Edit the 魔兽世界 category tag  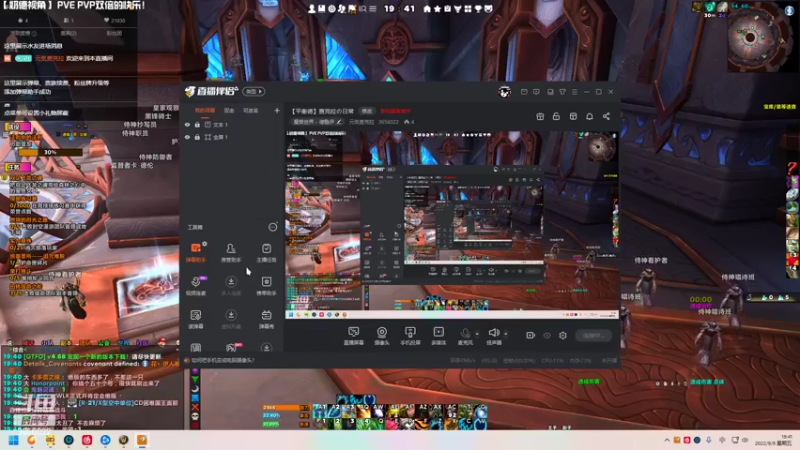pyautogui.click(x=317, y=122)
